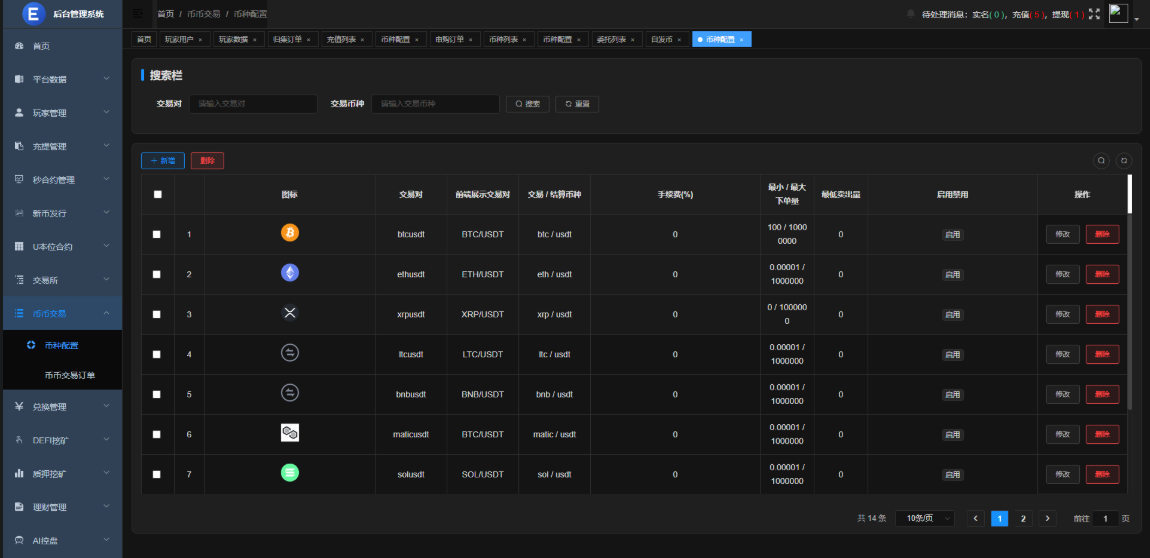Screen dimensions: 1150x558
Task: Click the 交易对 search input field
Action: pos(253,104)
